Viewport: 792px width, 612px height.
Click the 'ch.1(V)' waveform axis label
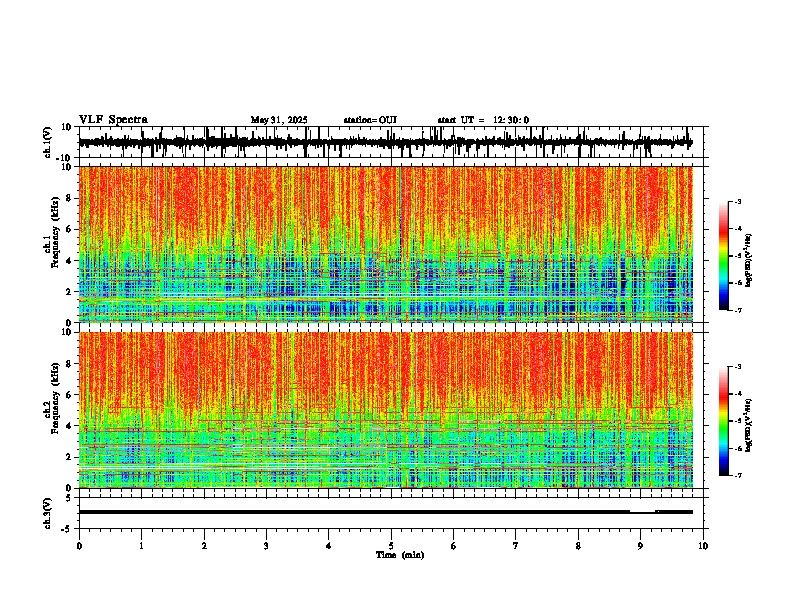pyautogui.click(x=49, y=142)
